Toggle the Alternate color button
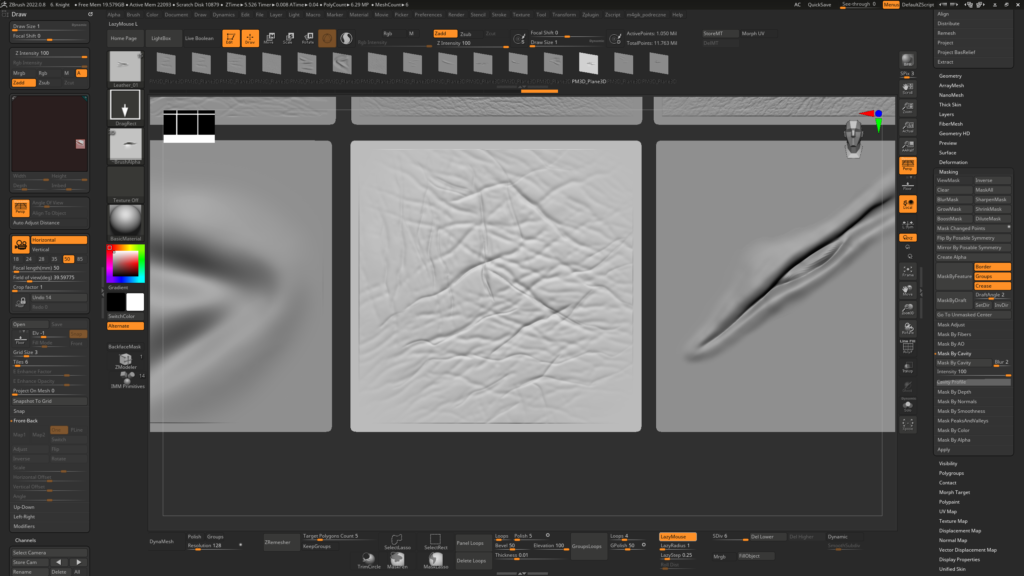The width and height of the screenshot is (1024, 576). [125, 326]
